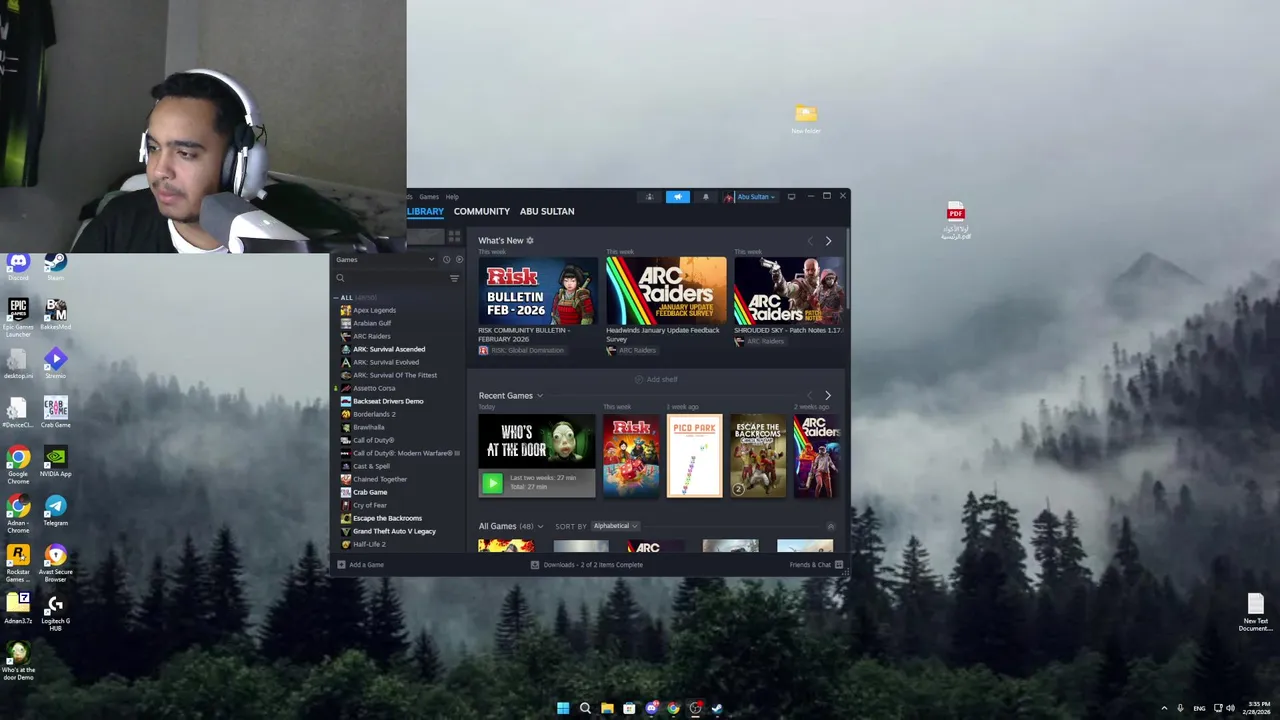Open Shrouded Sky patch notes thumbnail
This screenshot has width=1280, height=720.
[x=789, y=290]
